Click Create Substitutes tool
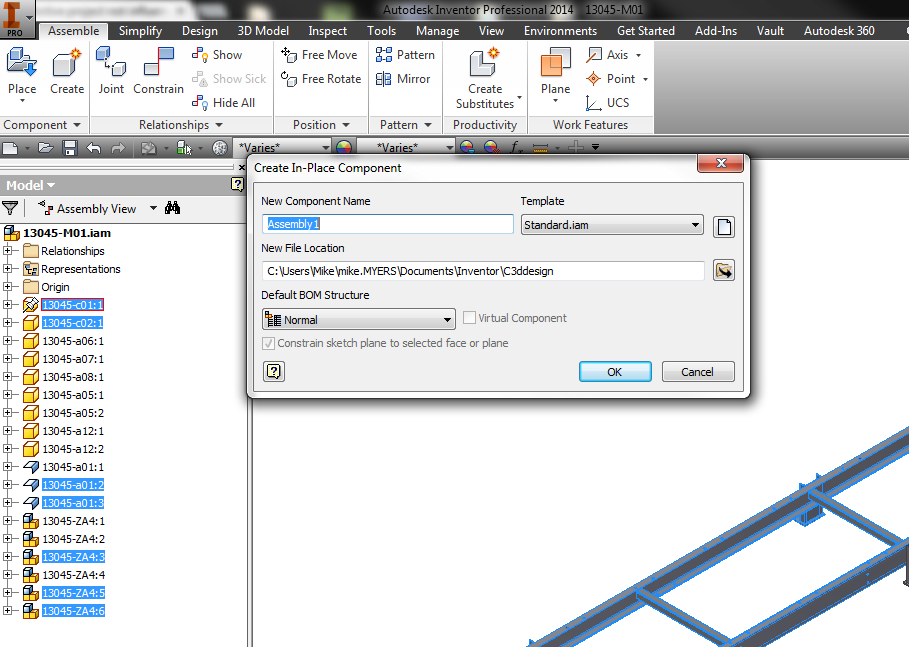Image resolution: width=909 pixels, height=647 pixels. coord(485,78)
